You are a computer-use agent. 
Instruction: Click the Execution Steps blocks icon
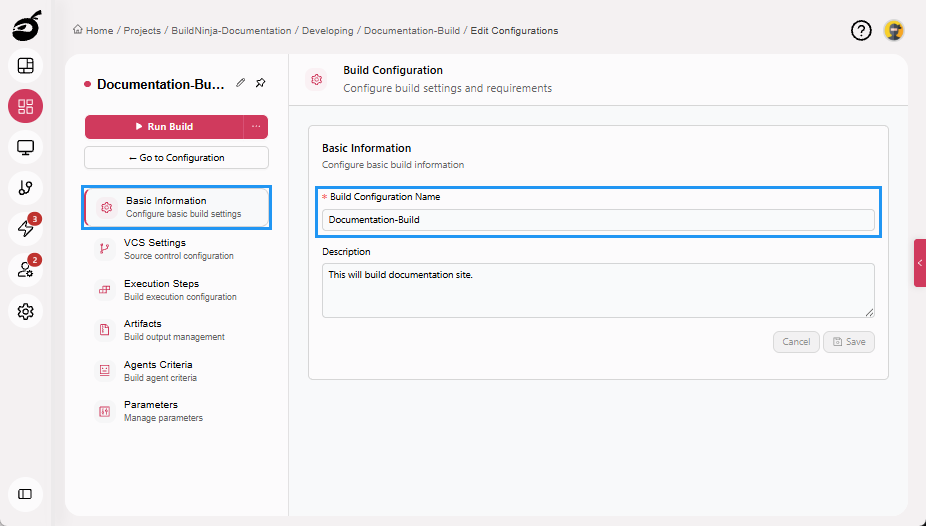click(105, 290)
